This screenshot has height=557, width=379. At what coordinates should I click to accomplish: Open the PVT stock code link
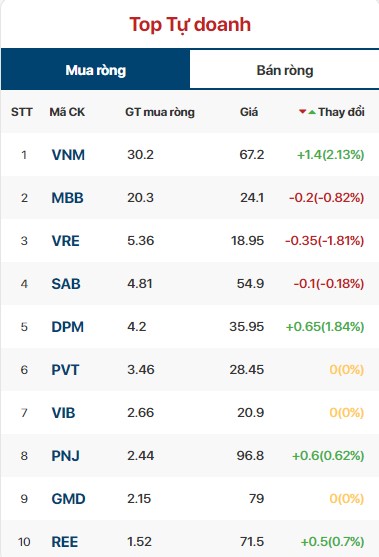[65, 370]
